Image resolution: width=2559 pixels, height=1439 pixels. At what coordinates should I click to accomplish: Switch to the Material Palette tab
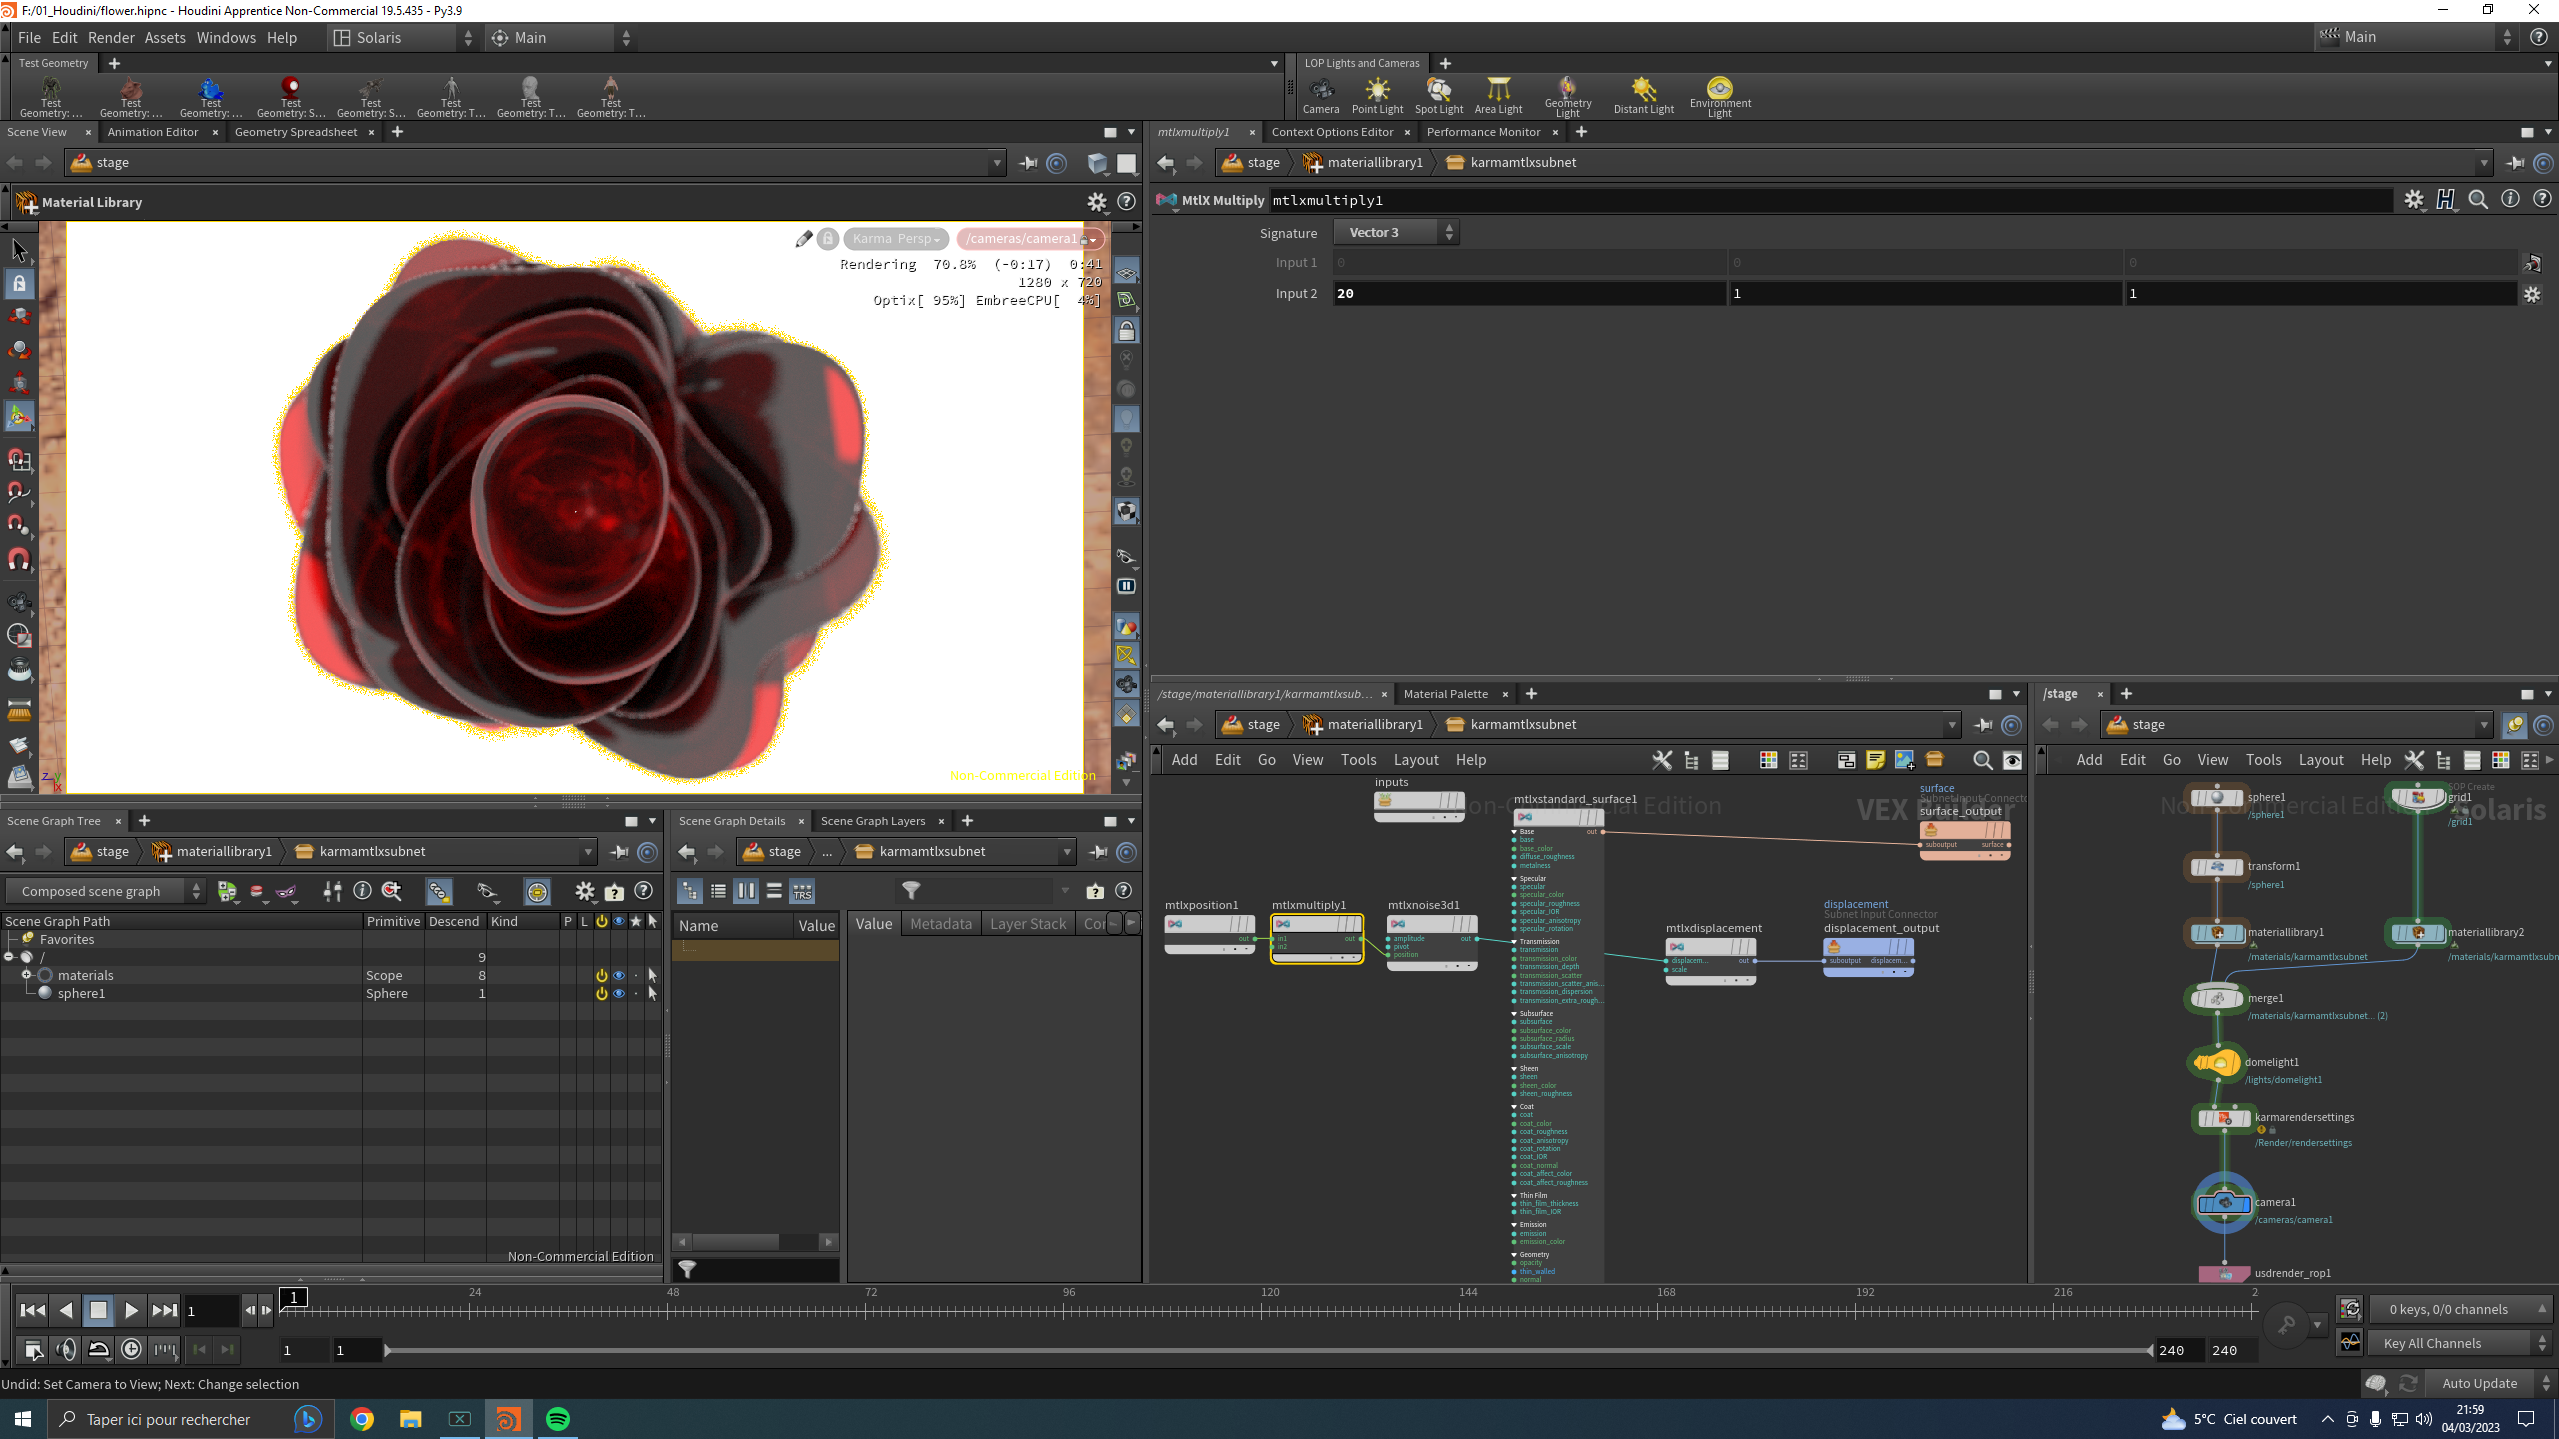pyautogui.click(x=1445, y=694)
